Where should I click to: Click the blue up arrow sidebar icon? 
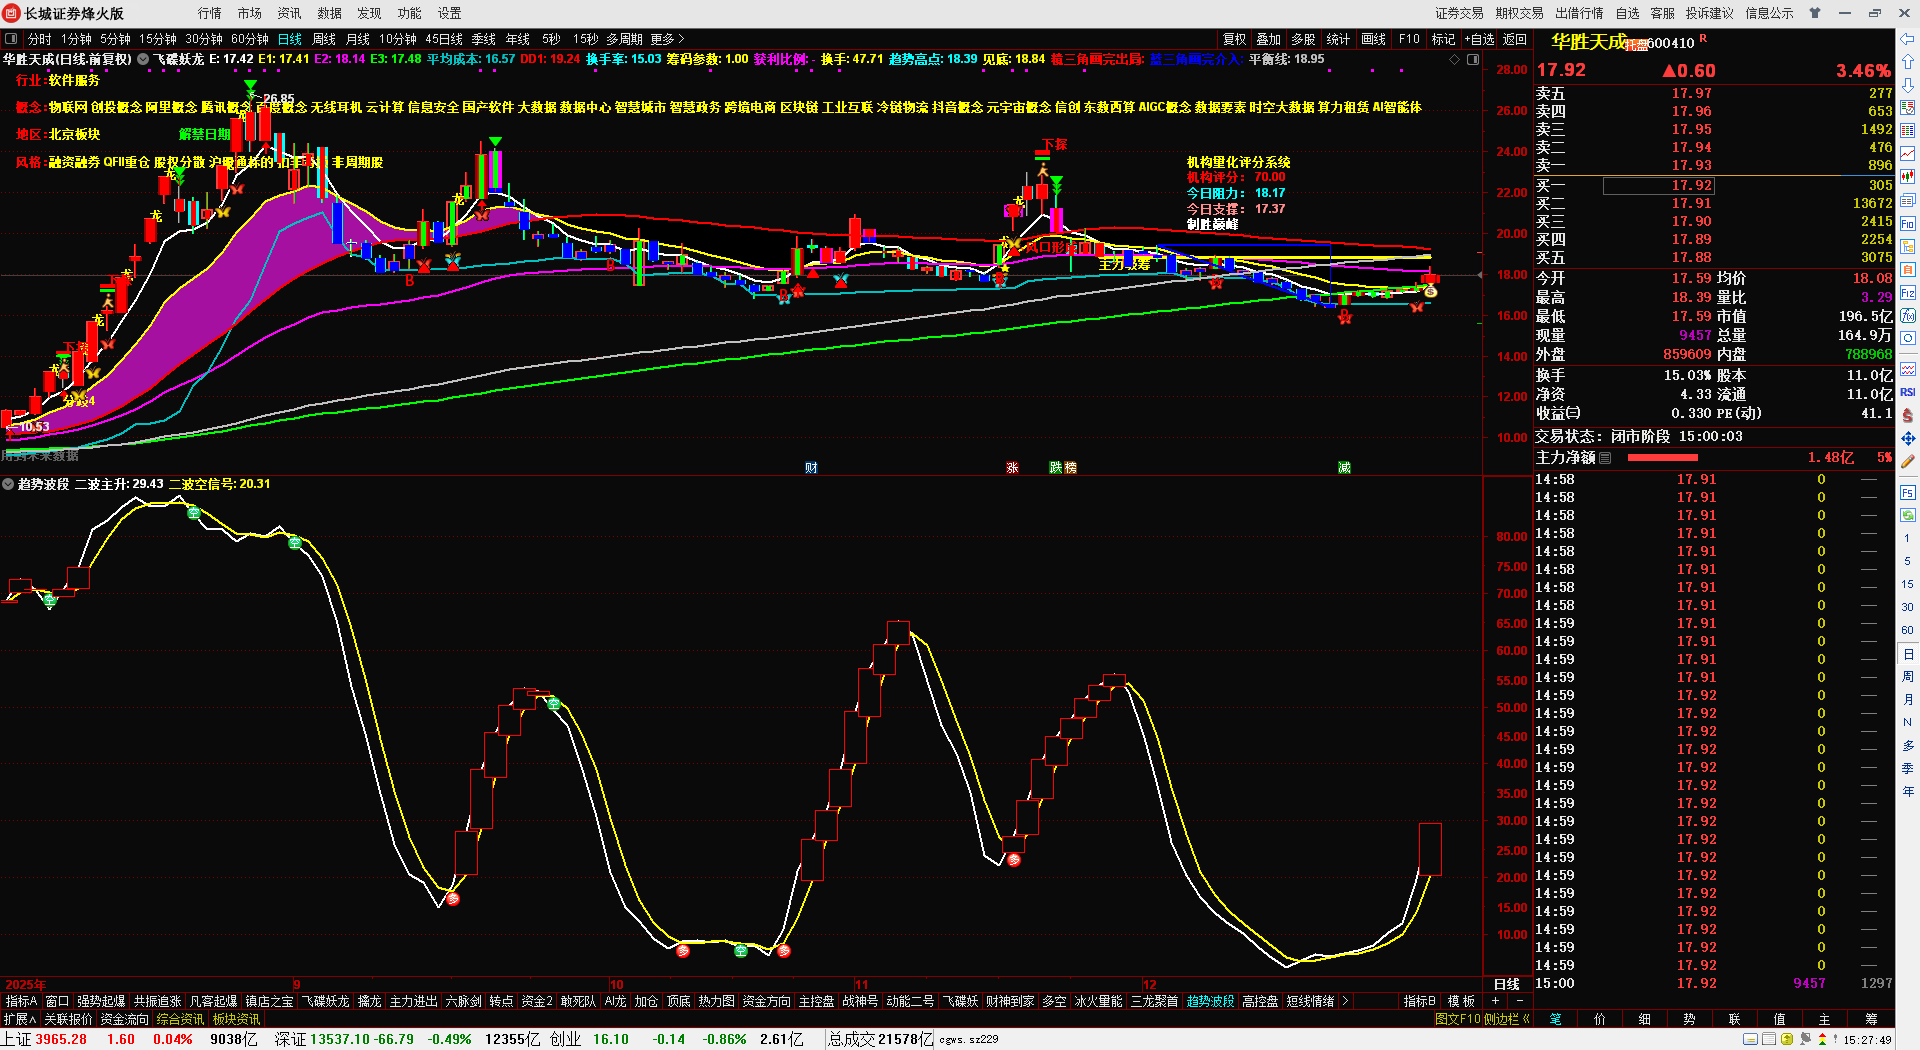(x=1907, y=62)
